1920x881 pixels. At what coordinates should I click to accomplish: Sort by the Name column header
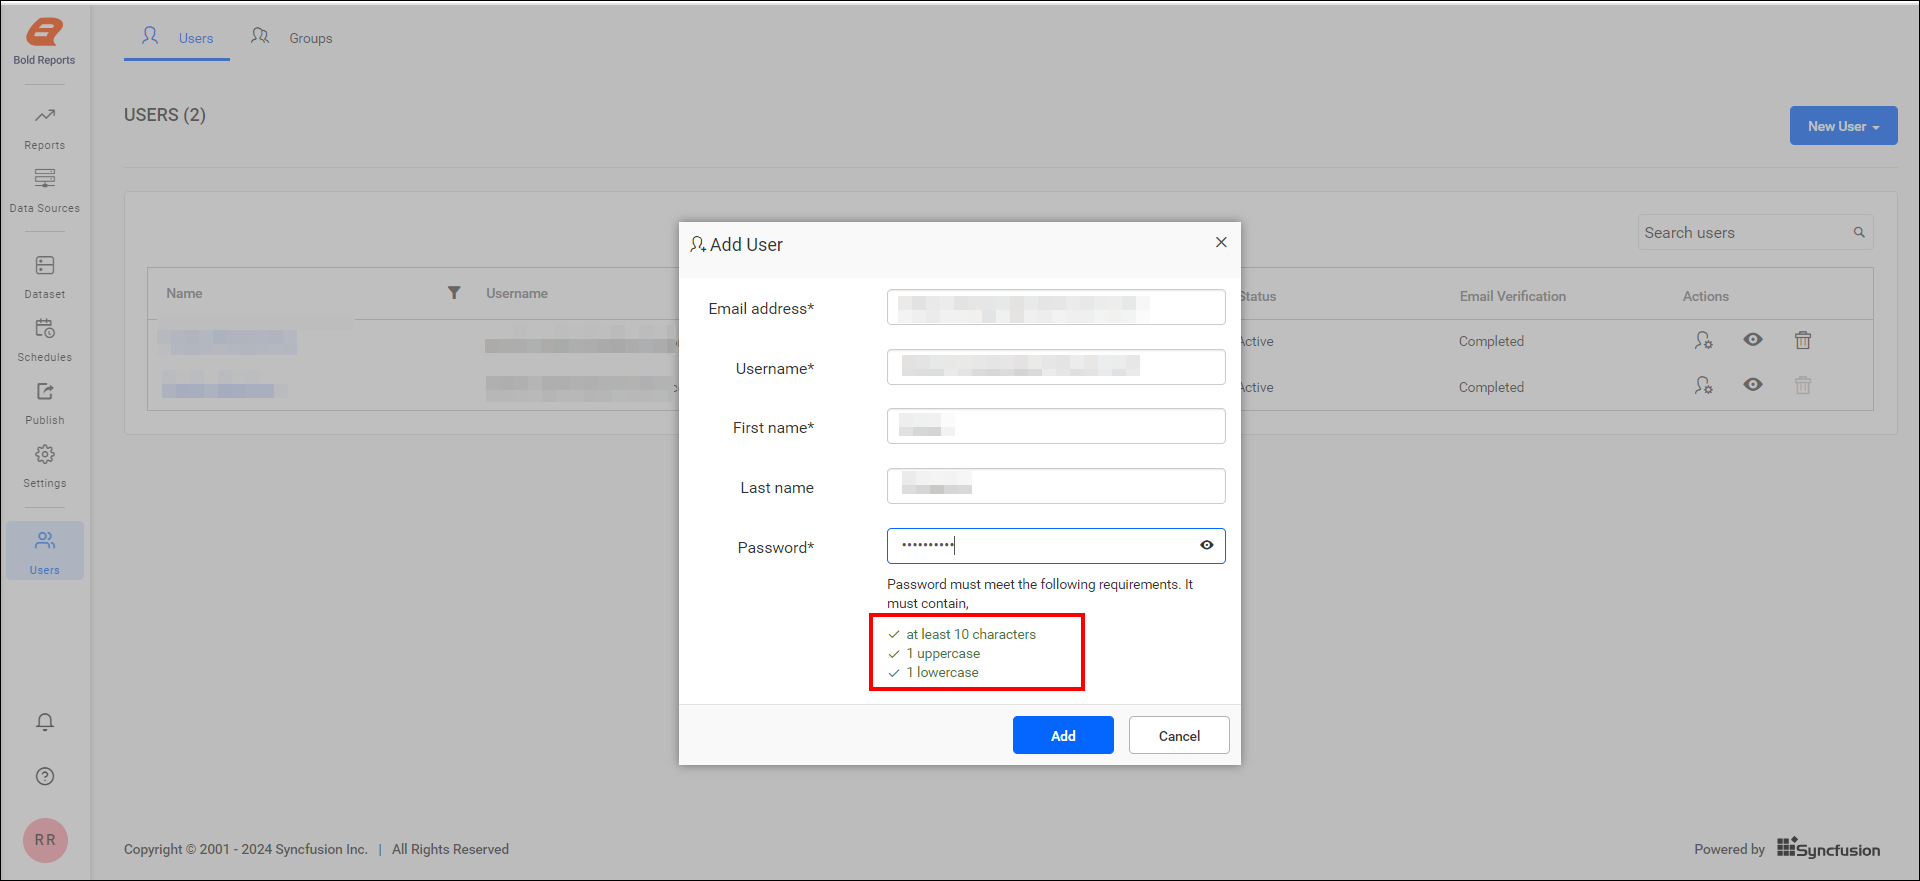coord(184,293)
